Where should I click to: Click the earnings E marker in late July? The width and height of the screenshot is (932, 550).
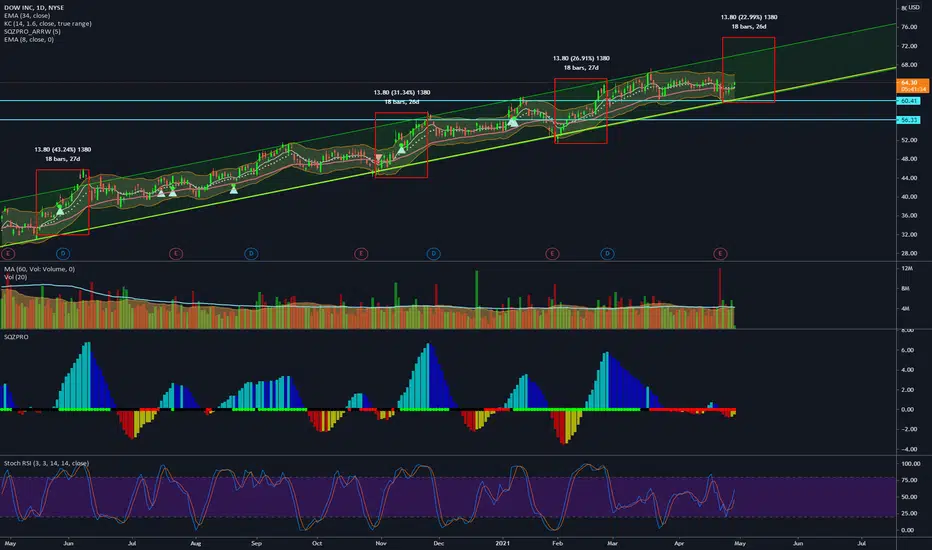click(x=175, y=254)
